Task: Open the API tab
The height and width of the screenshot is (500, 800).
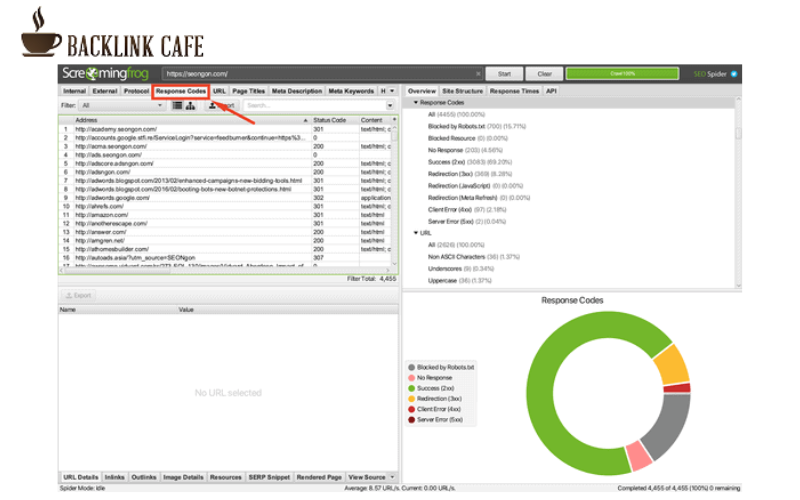Action: (551, 91)
